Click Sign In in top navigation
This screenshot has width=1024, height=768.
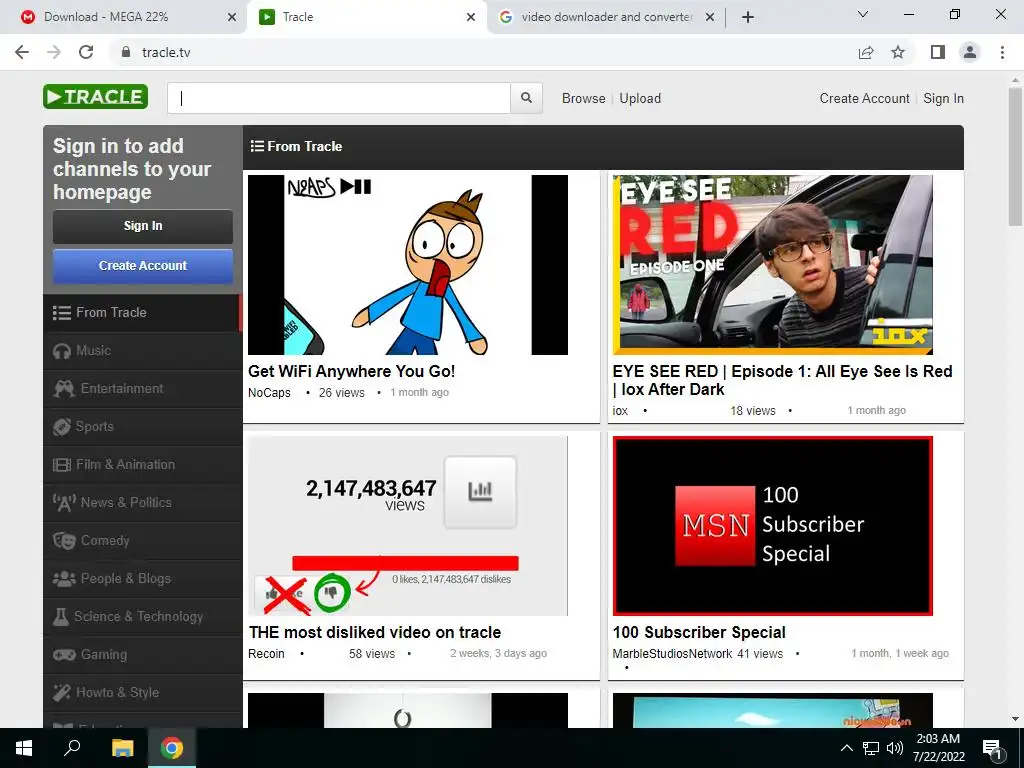[943, 98]
